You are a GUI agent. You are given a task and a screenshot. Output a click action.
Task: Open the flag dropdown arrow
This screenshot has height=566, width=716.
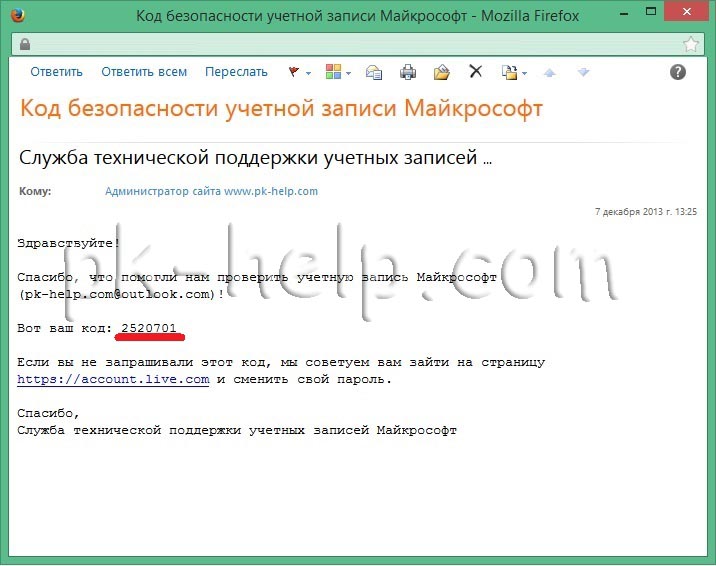pos(309,73)
